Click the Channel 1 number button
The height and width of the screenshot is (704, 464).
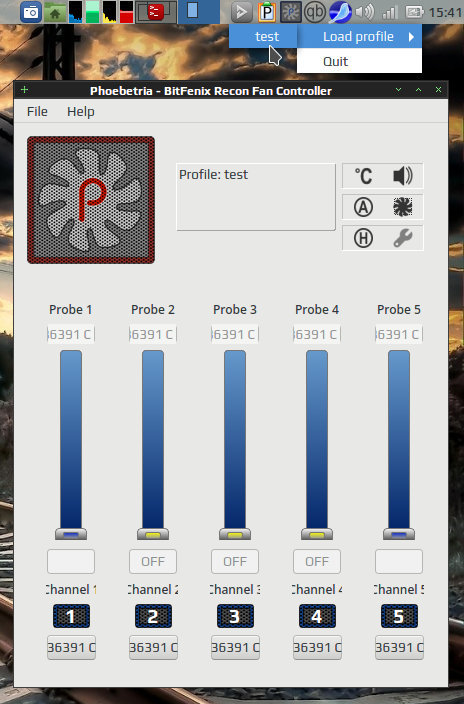[x=71, y=616]
